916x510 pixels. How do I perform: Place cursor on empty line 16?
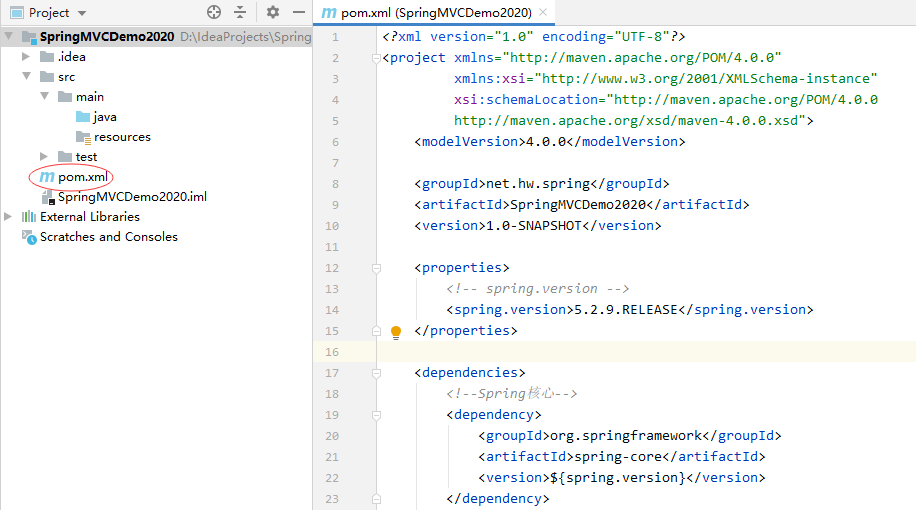click(646, 352)
